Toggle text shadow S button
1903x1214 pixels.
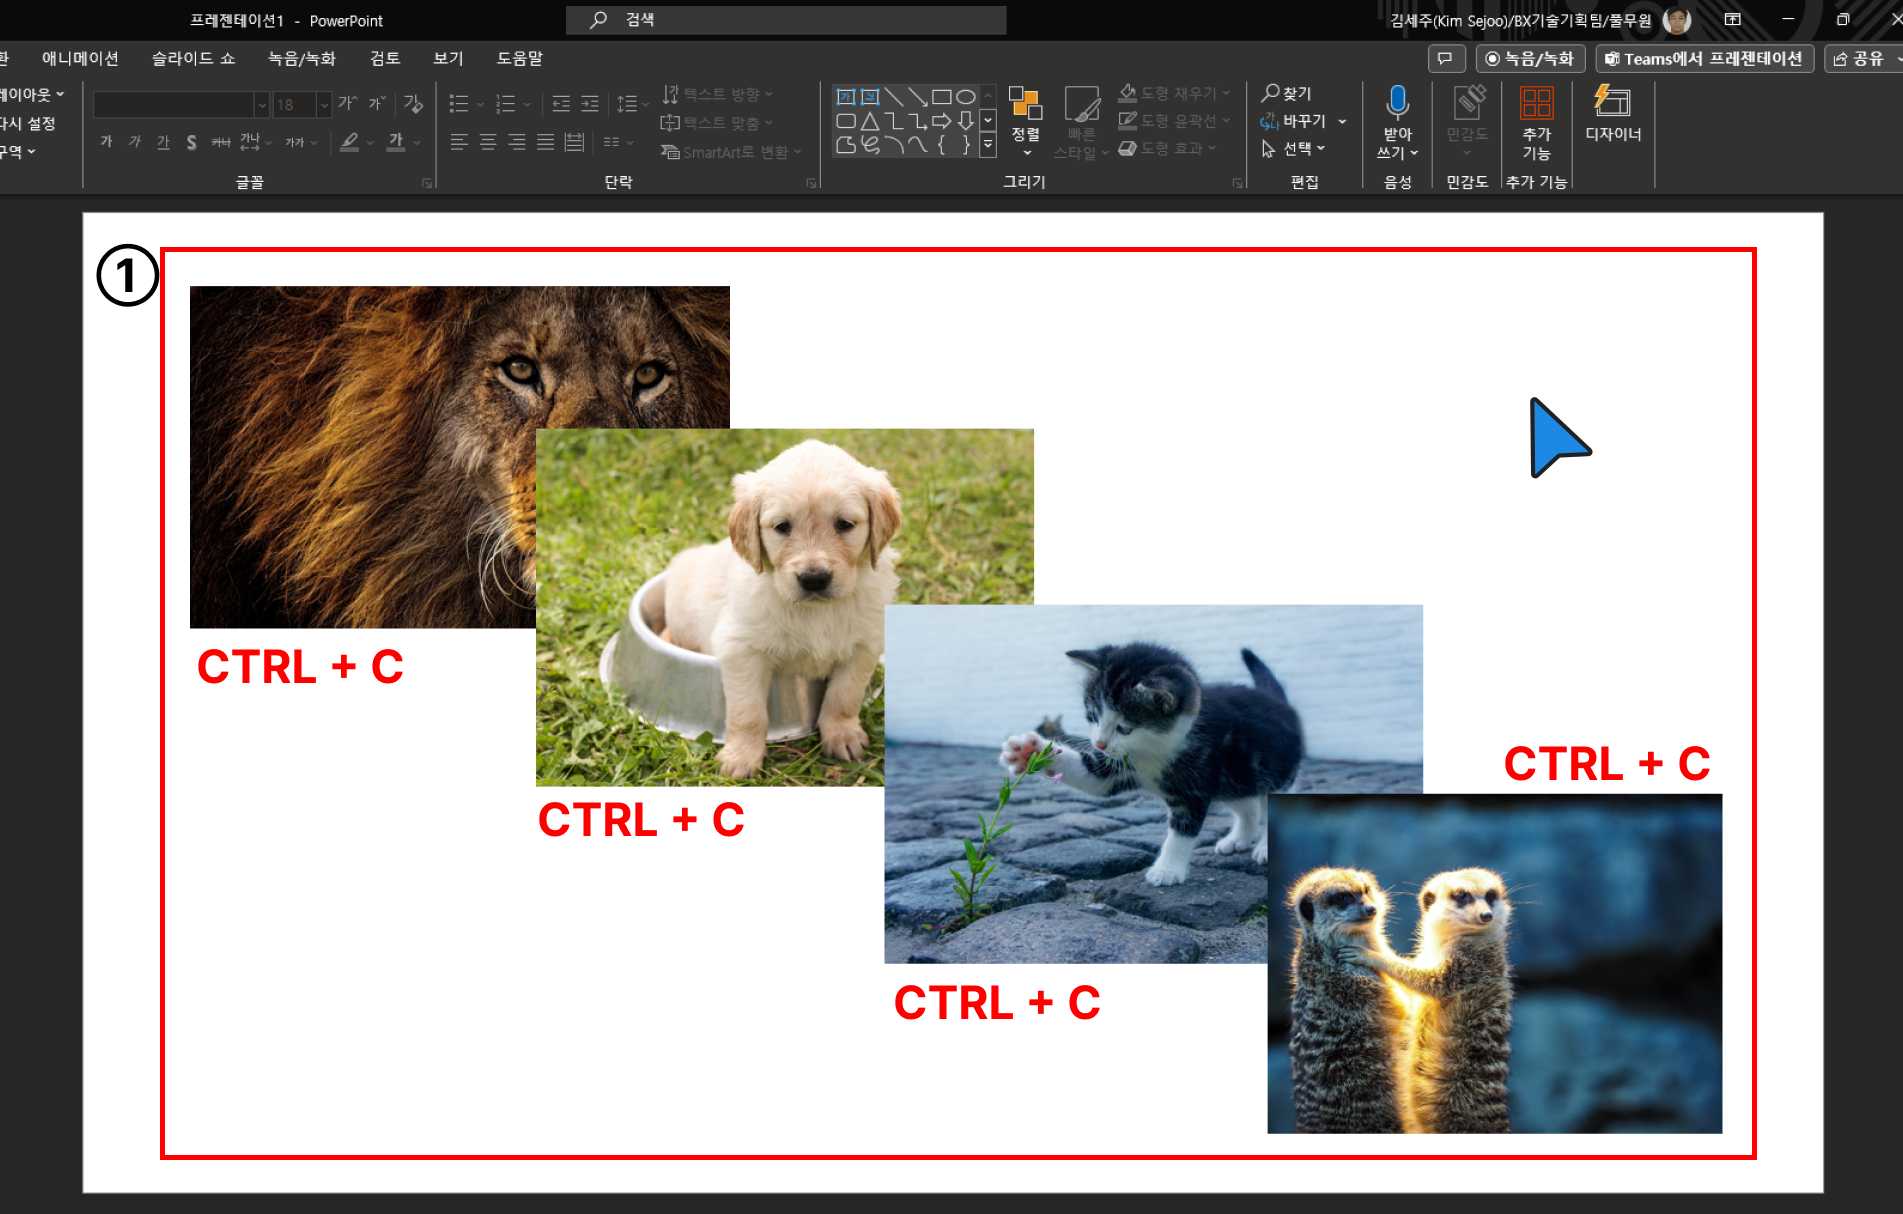(191, 142)
